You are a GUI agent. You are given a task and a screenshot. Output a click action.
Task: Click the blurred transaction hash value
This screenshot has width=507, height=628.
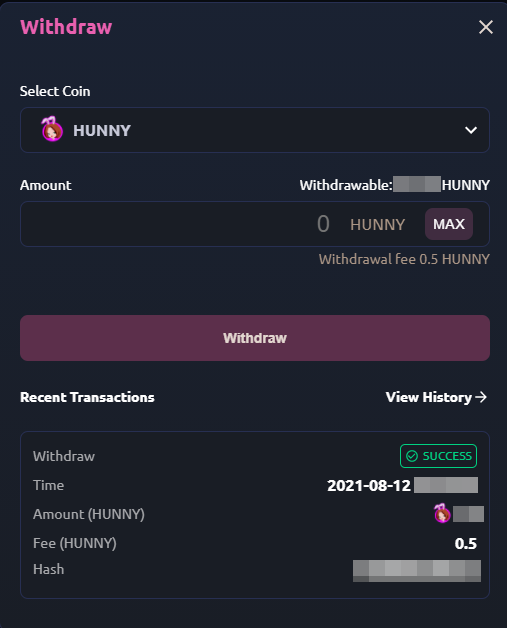click(x=416, y=571)
